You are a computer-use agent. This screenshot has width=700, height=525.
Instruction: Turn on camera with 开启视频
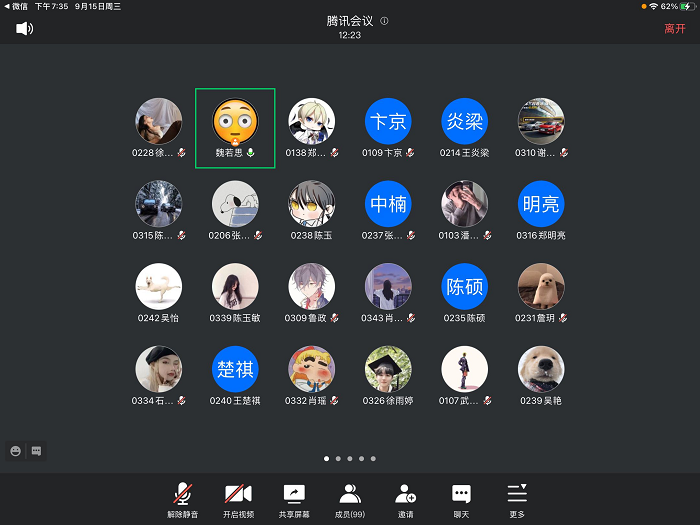(238, 498)
